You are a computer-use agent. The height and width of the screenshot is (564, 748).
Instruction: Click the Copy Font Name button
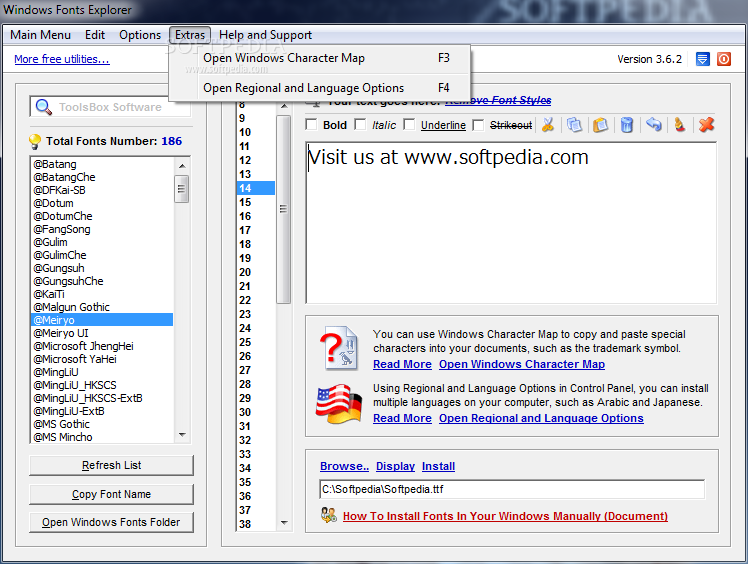pos(111,494)
